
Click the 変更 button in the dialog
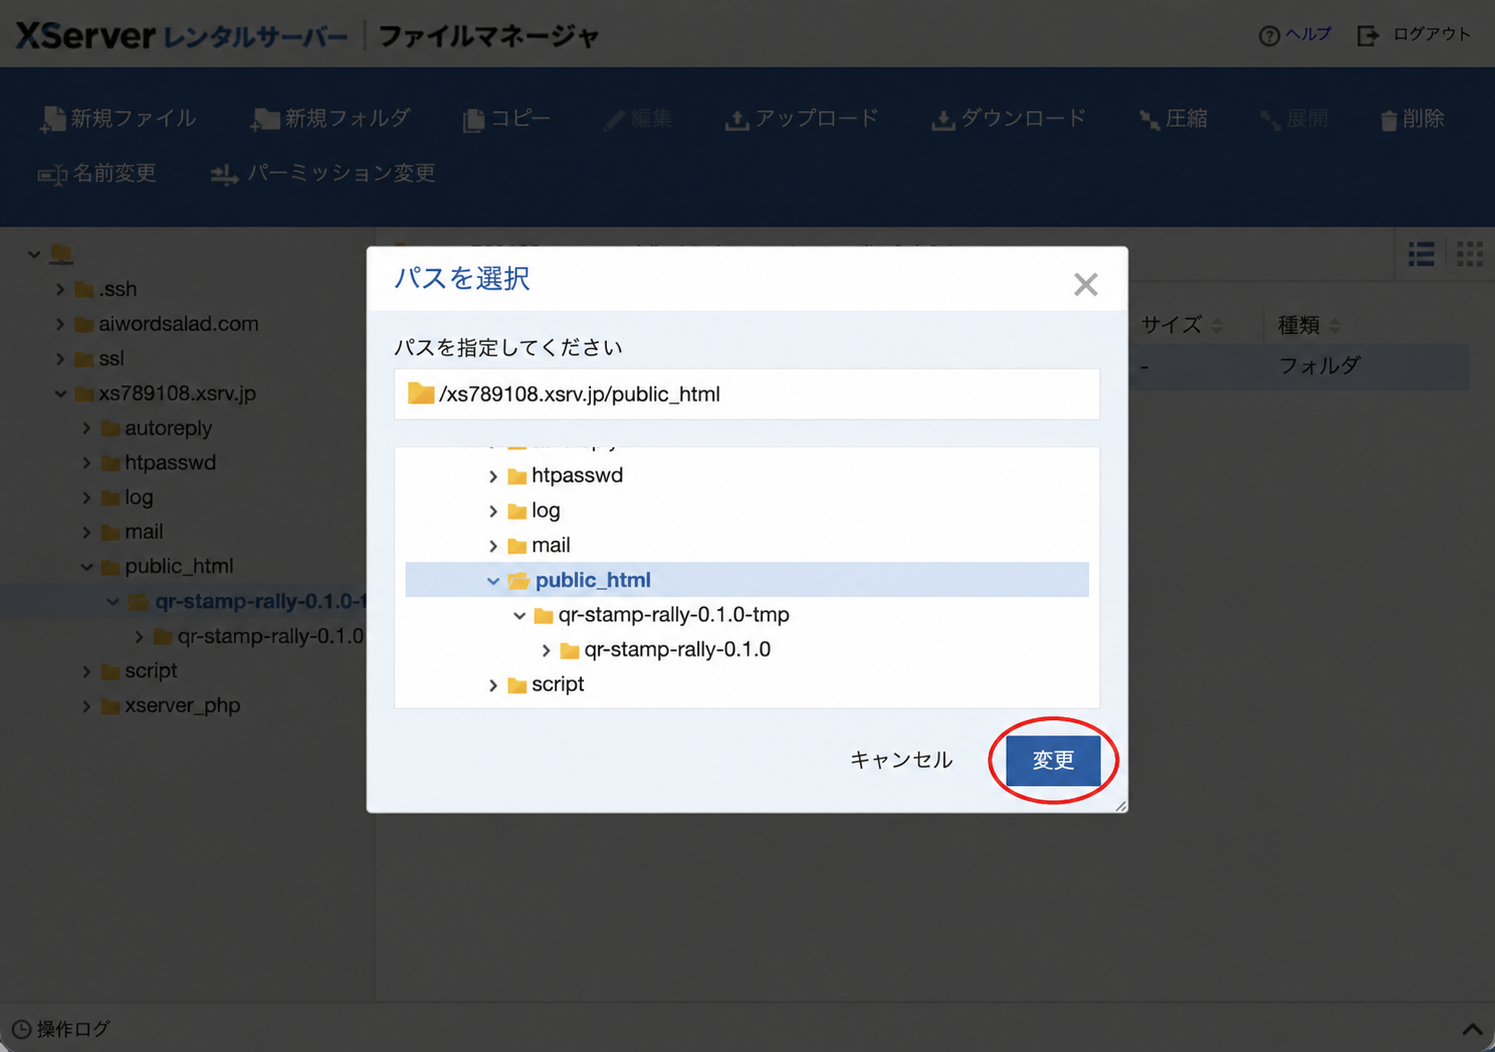click(x=1053, y=760)
